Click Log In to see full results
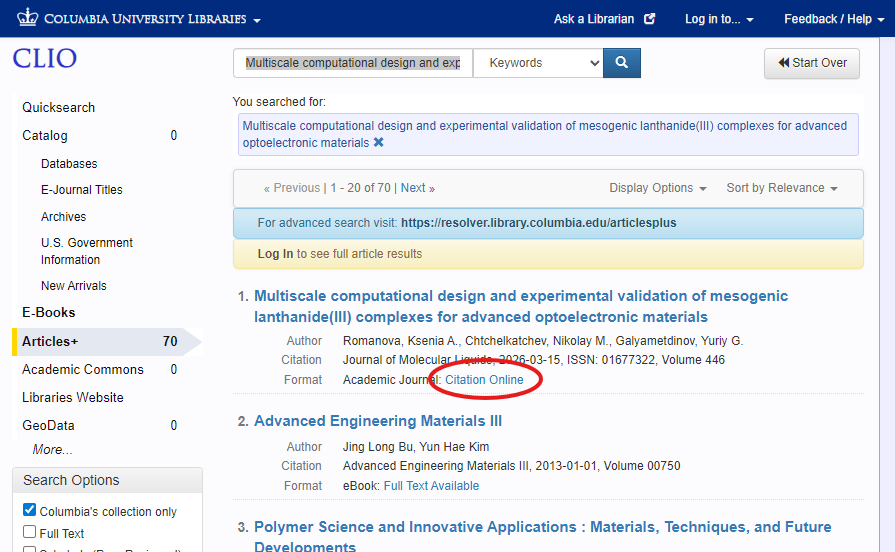The width and height of the screenshot is (895, 552). [x=275, y=253]
